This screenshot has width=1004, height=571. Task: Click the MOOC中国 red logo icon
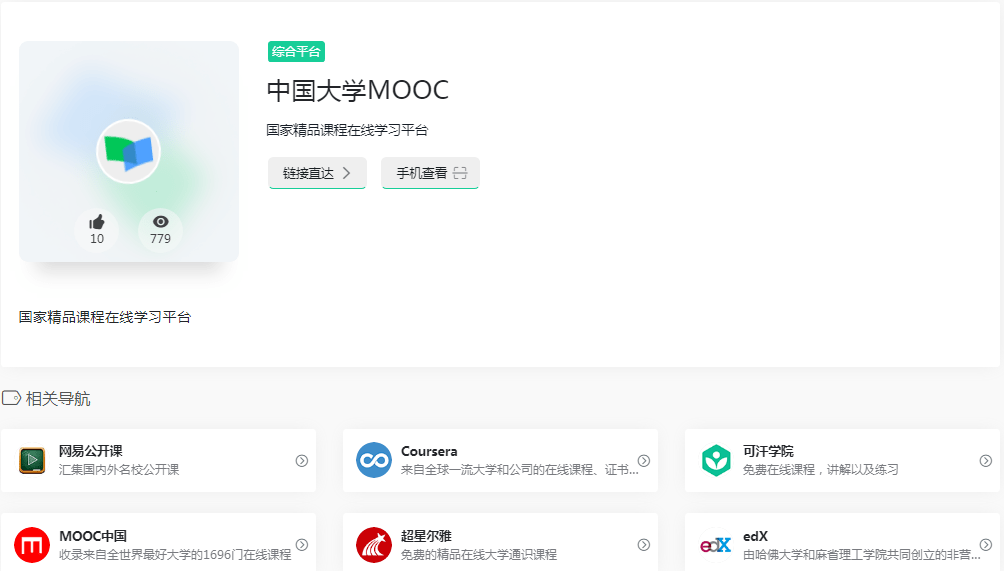(32, 545)
